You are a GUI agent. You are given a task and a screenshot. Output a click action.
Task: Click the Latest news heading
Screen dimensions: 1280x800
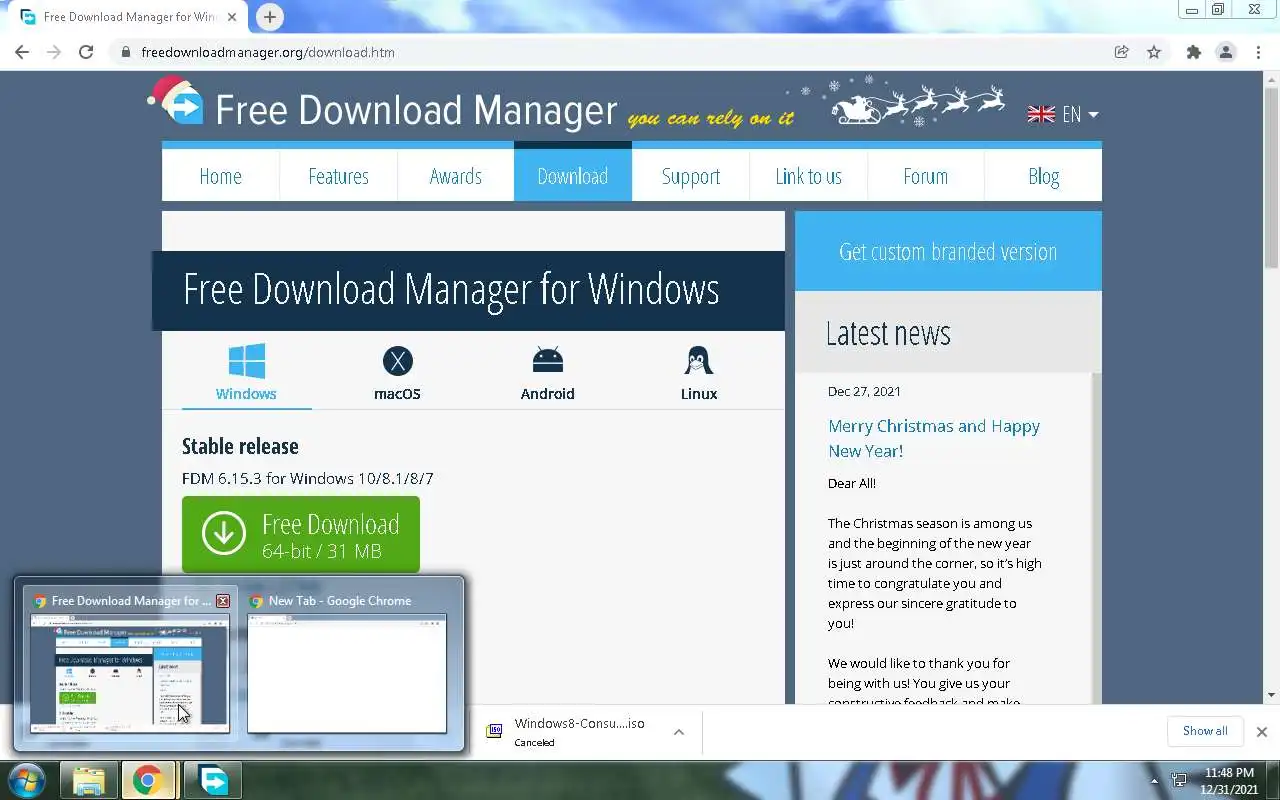click(x=888, y=333)
